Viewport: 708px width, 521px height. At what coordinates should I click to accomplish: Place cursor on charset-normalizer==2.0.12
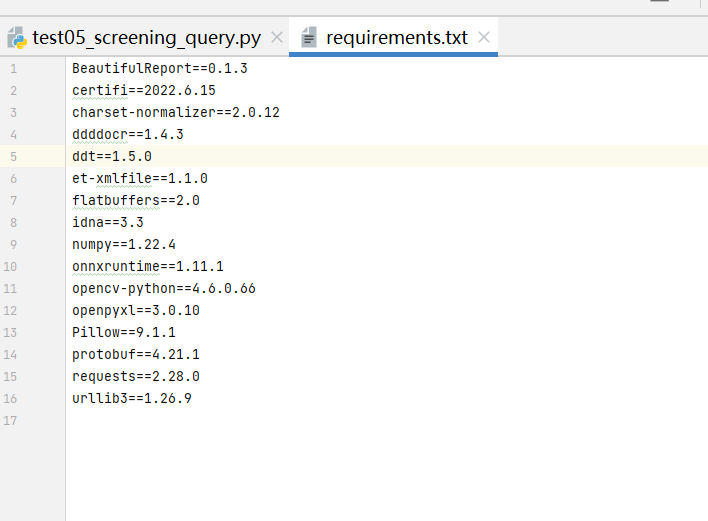pos(175,113)
